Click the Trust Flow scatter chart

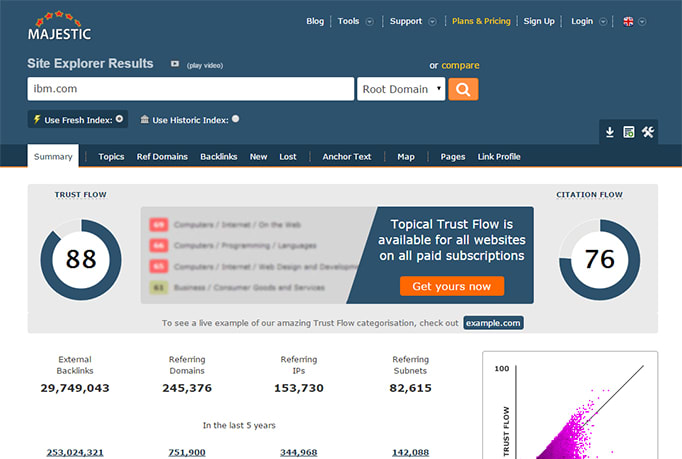tap(570, 405)
